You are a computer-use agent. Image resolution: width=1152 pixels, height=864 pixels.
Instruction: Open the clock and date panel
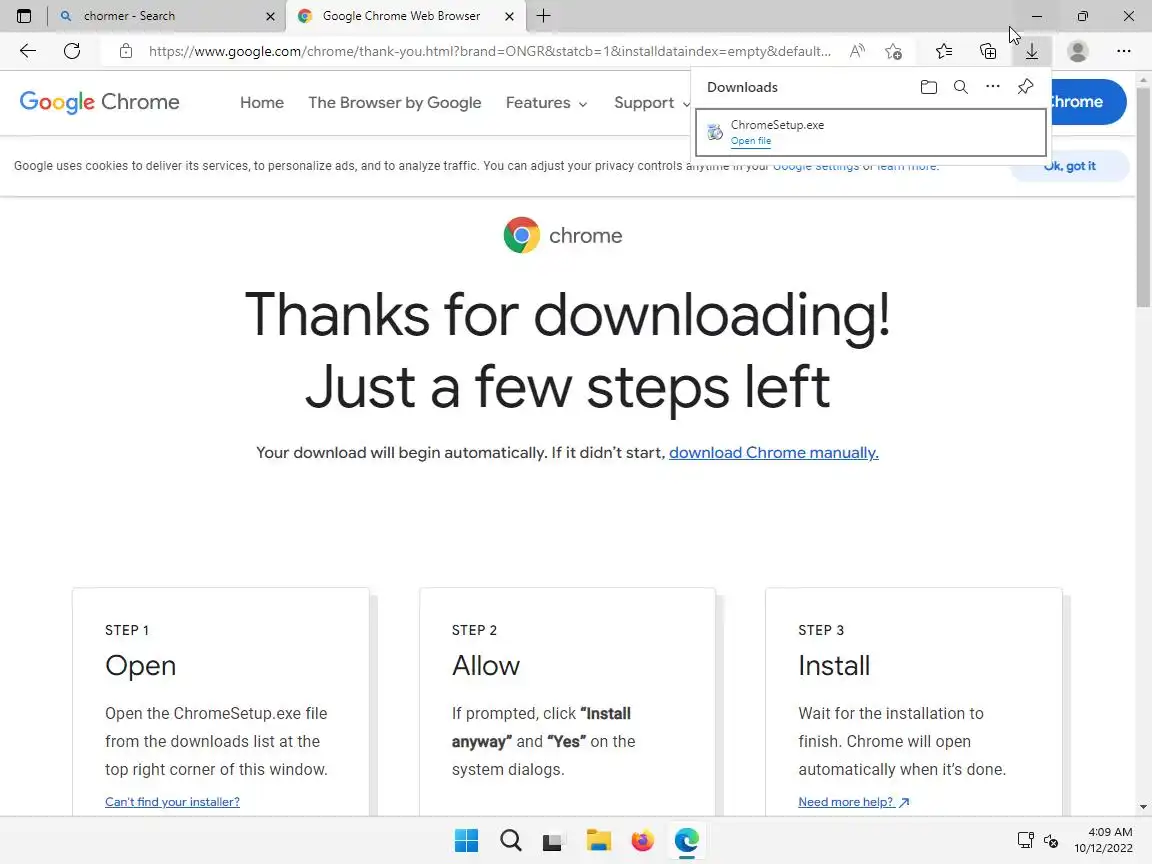pyautogui.click(x=1104, y=840)
